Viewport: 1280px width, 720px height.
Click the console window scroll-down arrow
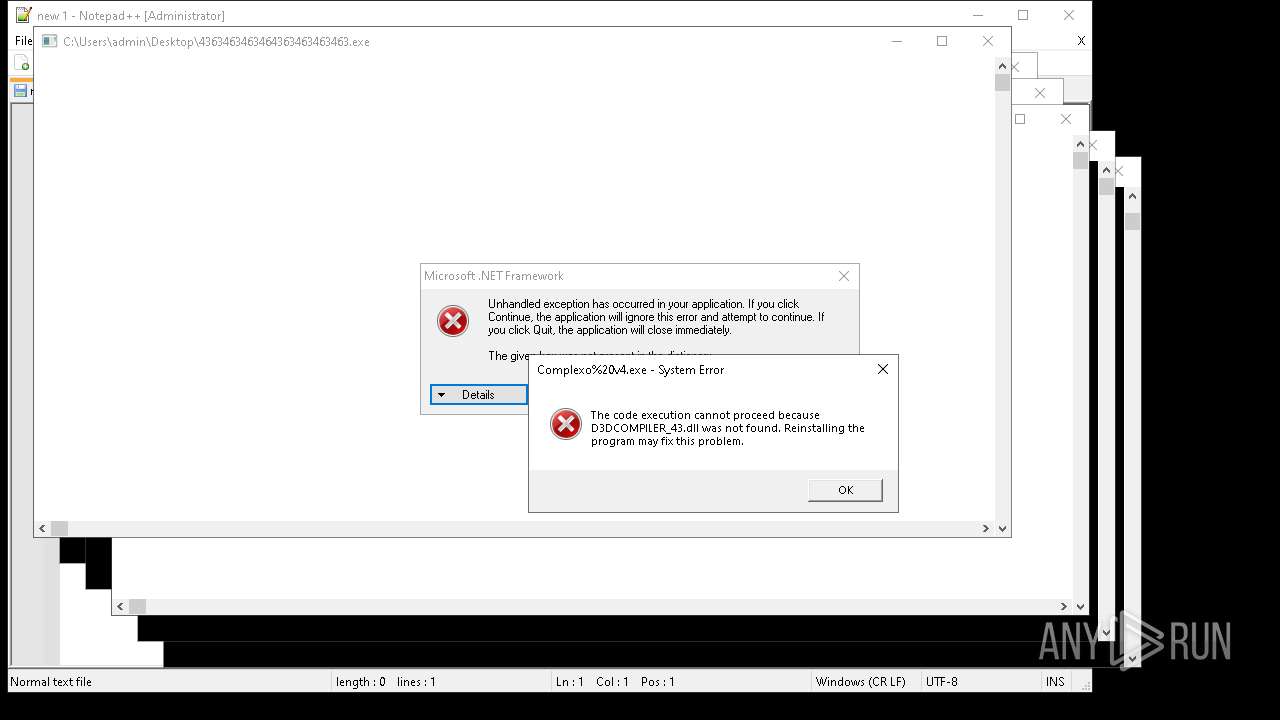tap(1002, 528)
